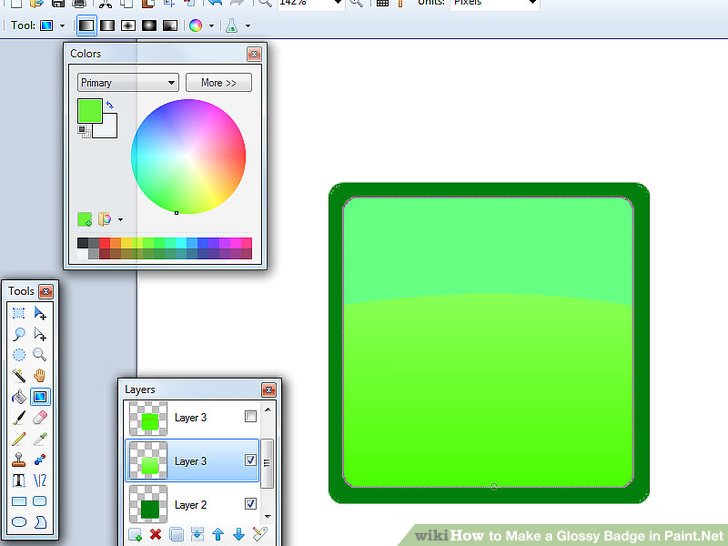Expand the color mode dropdown arrow
Viewport: 728px width, 546px height.
click(x=211, y=26)
